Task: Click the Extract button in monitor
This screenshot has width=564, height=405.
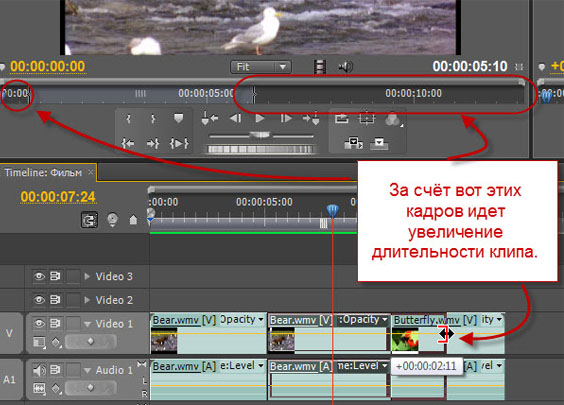Action: [379, 143]
